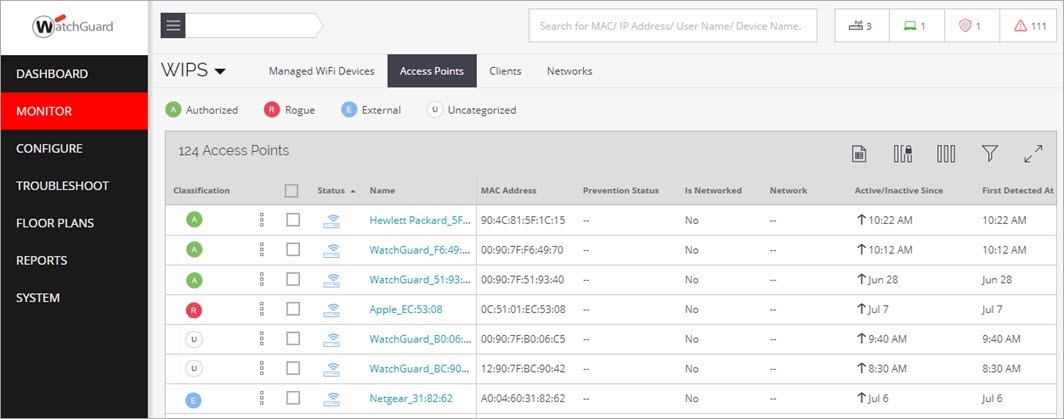The width and height of the screenshot is (1064, 419).
Task: Check the Hewlett Packard row checkbox
Action: pyautogui.click(x=292, y=220)
